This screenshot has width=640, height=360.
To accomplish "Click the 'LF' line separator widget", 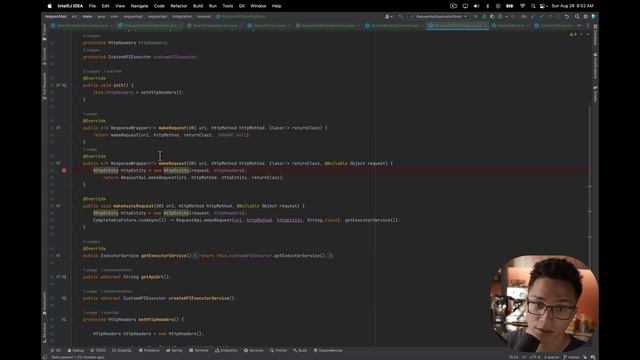I will (524, 357).
